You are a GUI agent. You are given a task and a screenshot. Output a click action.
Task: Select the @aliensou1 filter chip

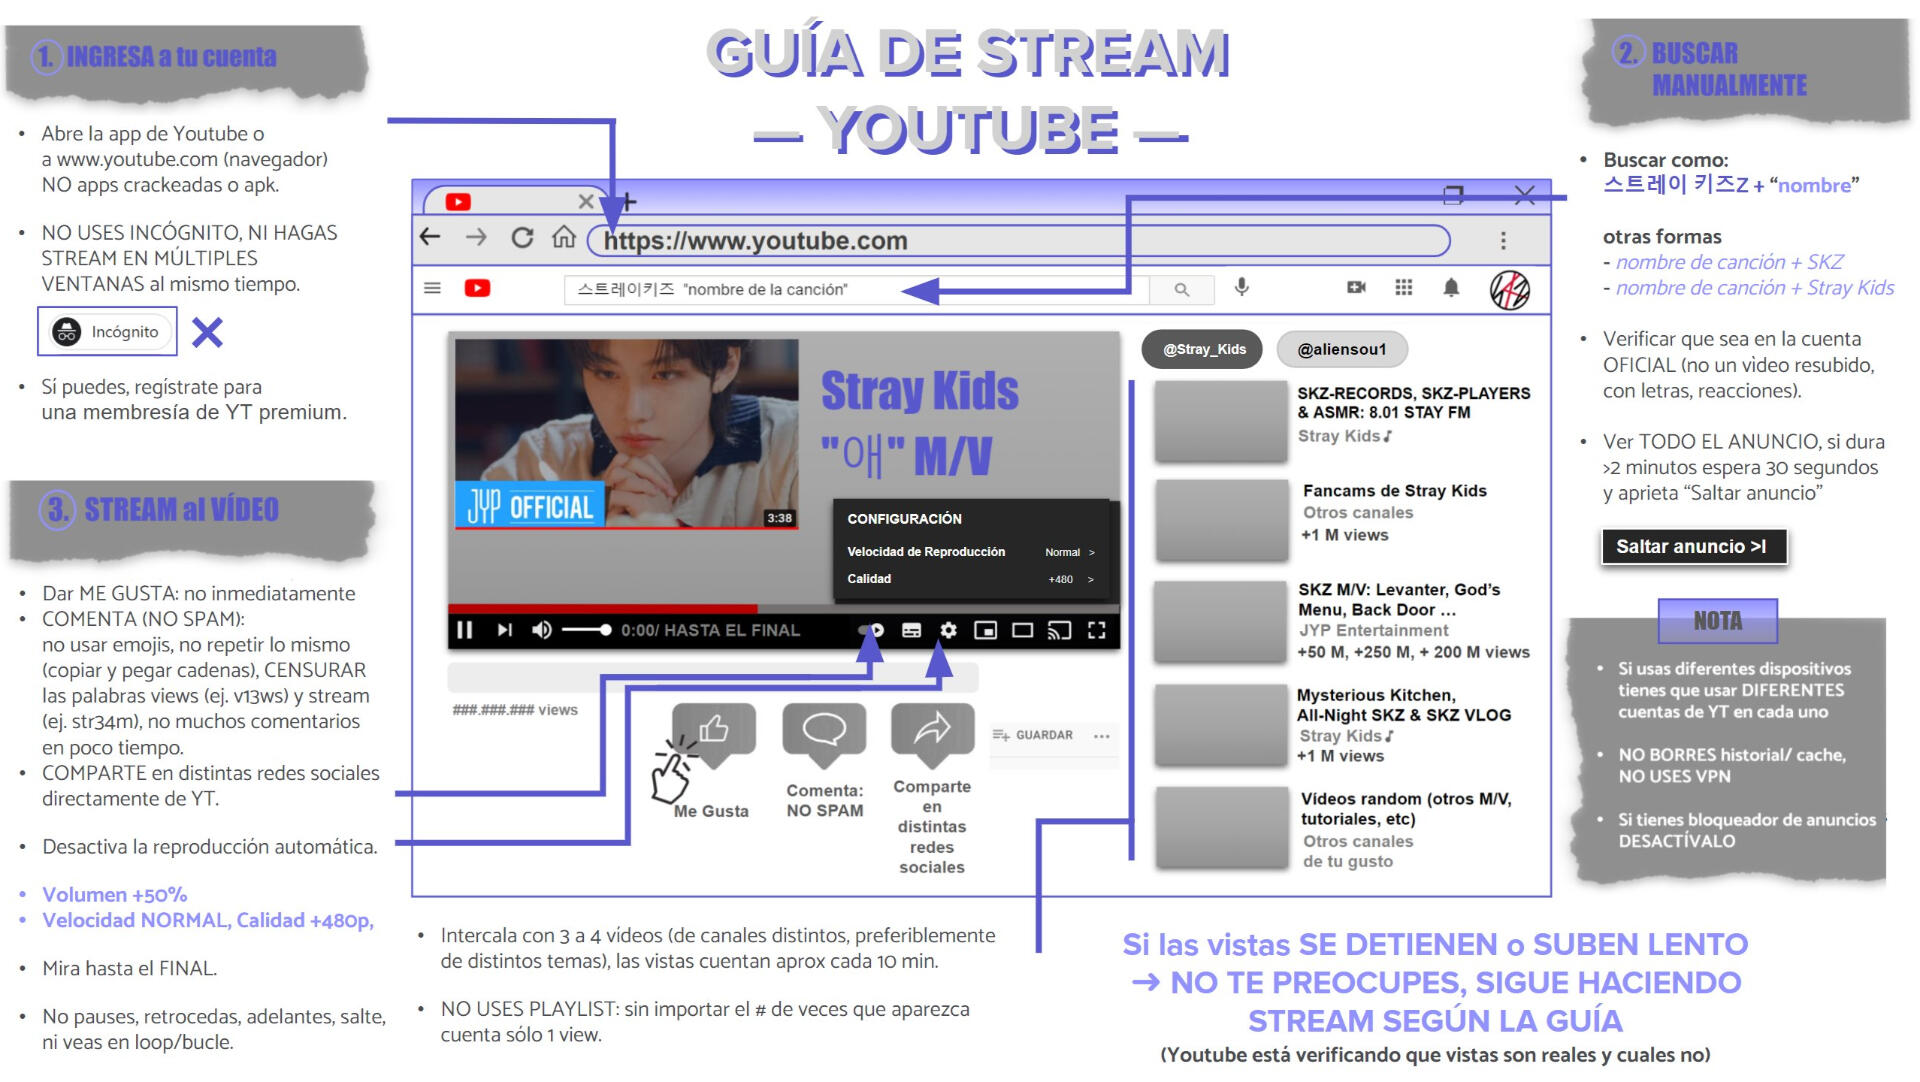[1341, 349]
